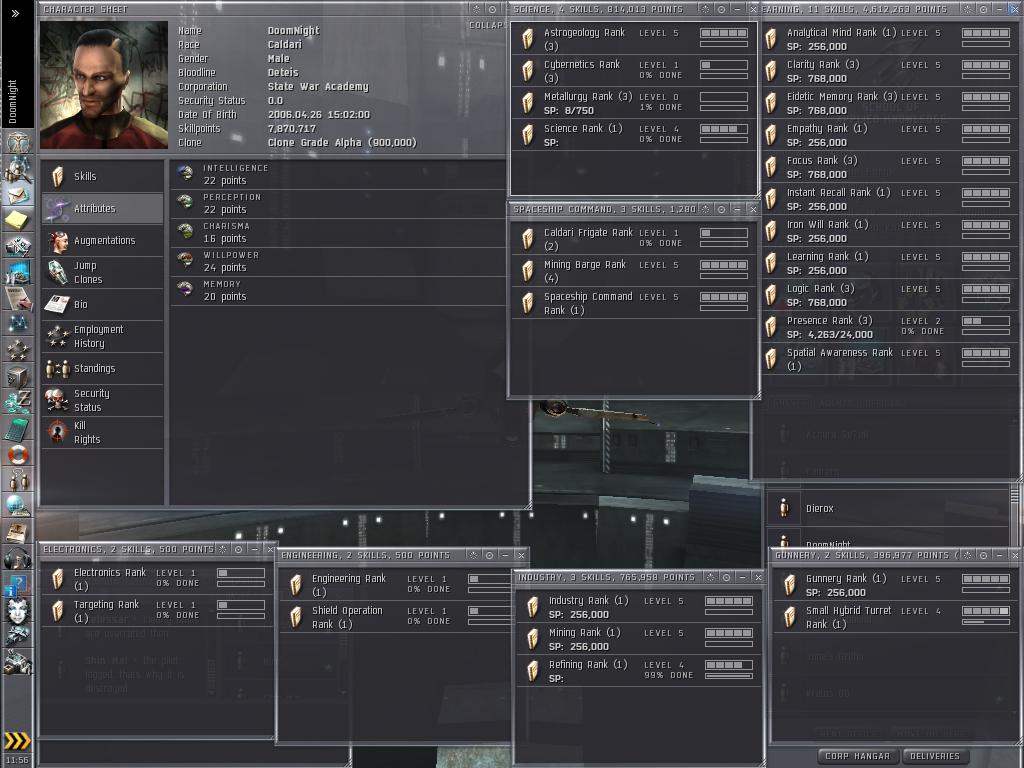Open the Security Status tab
The image size is (1024, 768).
tap(103, 400)
